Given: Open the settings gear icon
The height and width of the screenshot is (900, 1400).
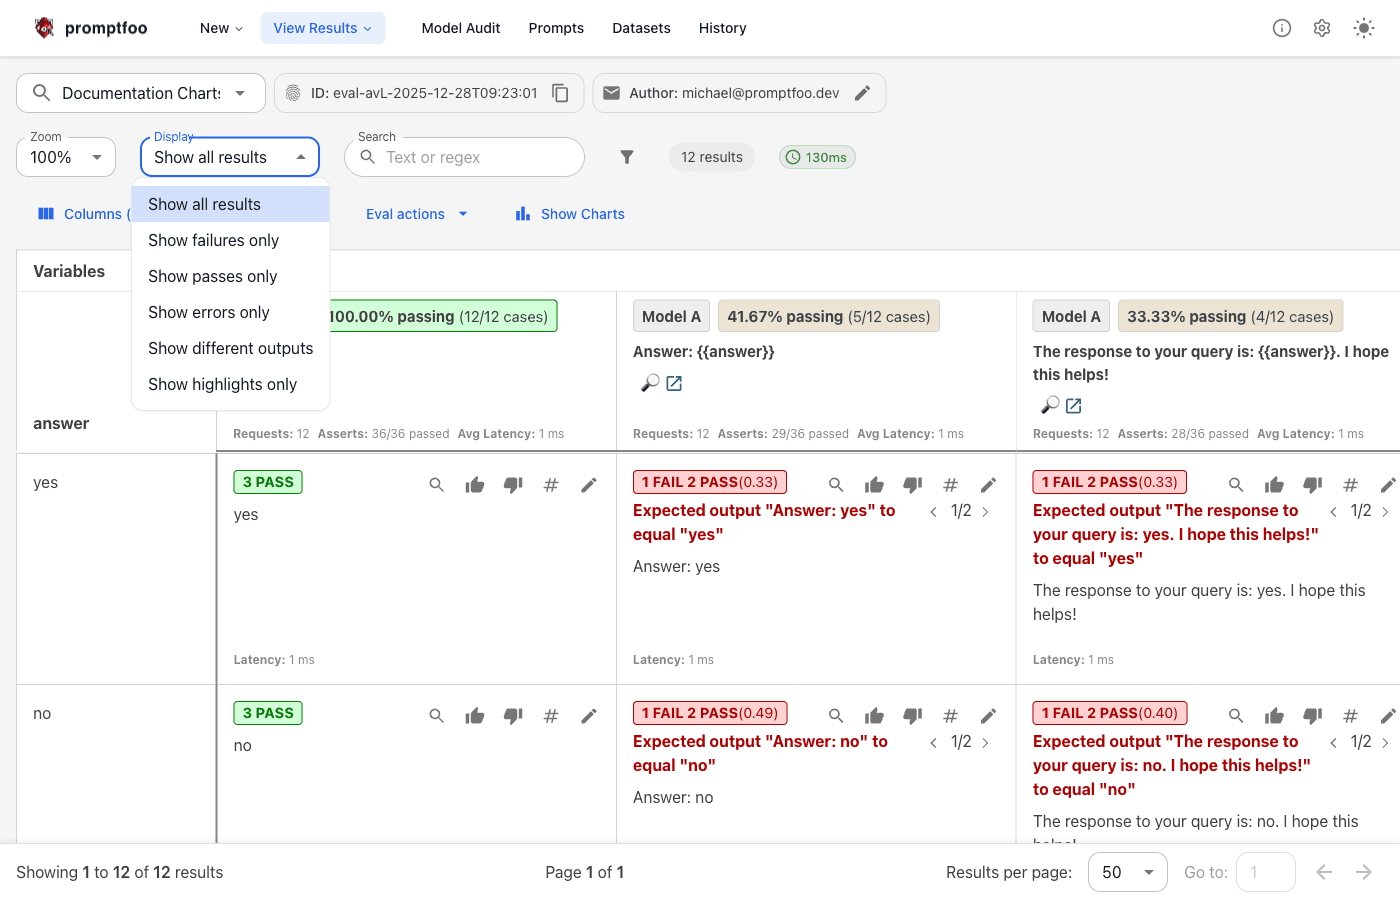Looking at the screenshot, I should pyautogui.click(x=1322, y=28).
